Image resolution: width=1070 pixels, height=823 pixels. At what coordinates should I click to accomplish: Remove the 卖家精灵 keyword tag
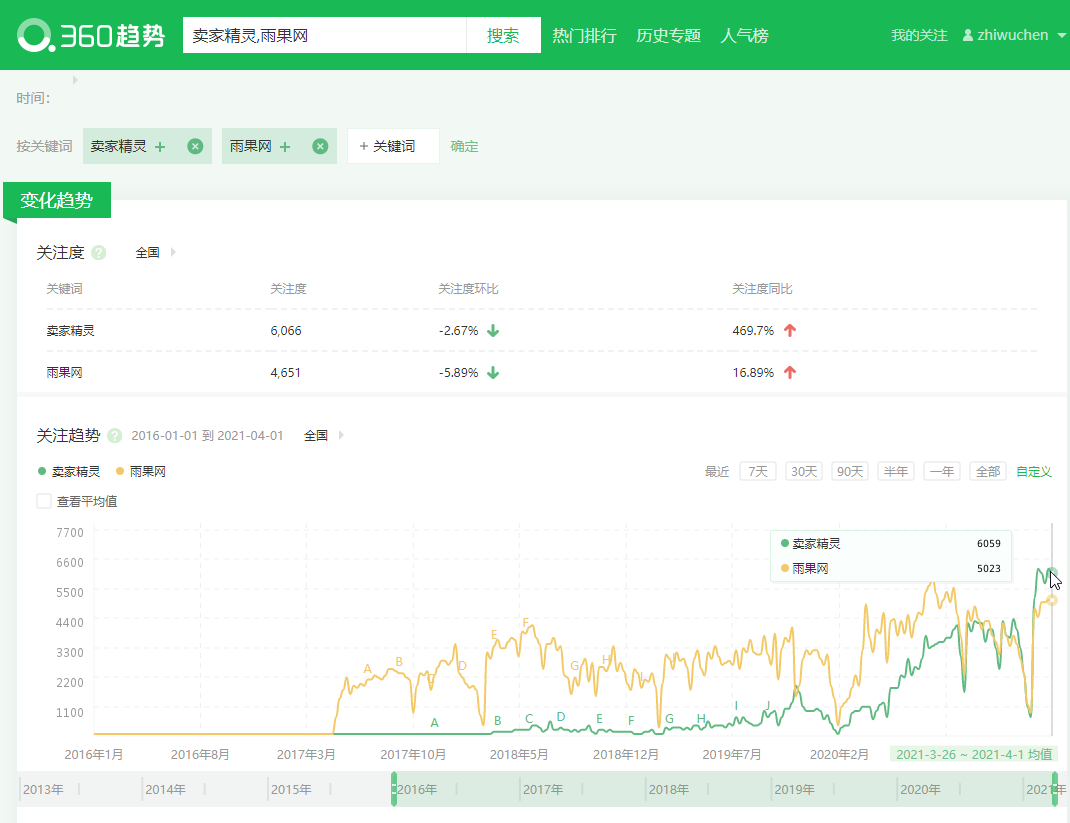pos(195,146)
